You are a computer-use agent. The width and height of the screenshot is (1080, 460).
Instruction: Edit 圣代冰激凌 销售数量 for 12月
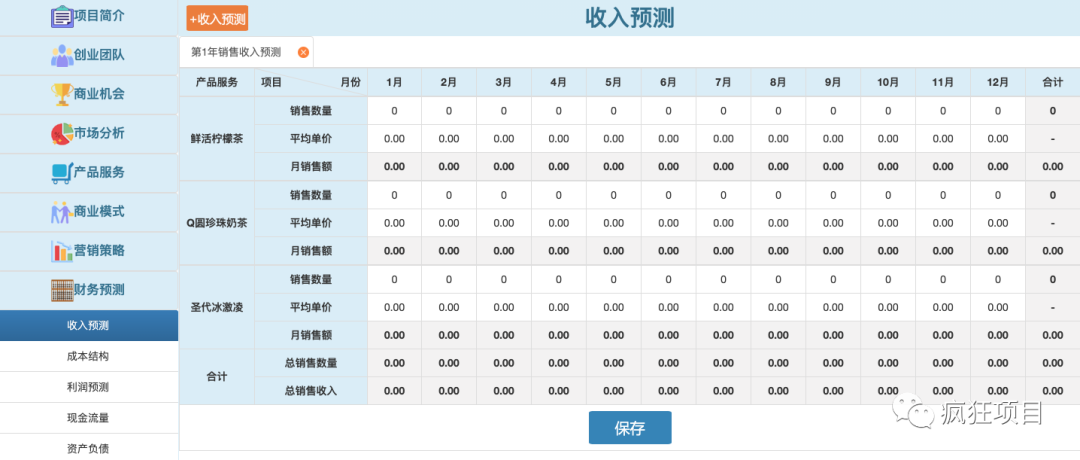(997, 280)
